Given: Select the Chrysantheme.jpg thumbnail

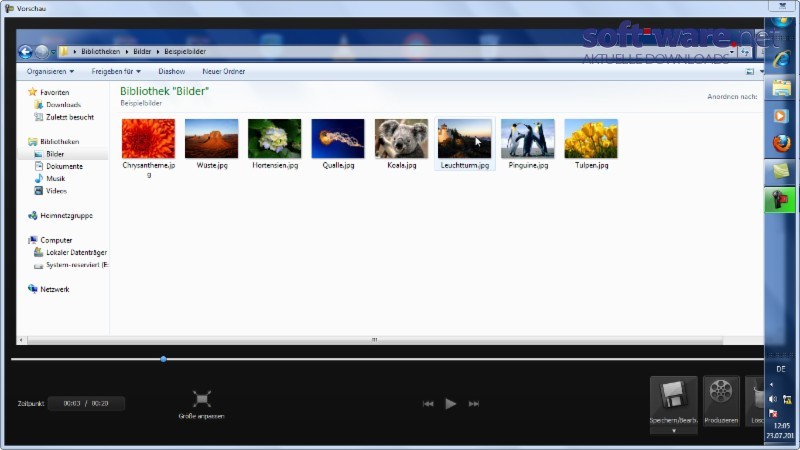Looking at the screenshot, I should point(148,139).
